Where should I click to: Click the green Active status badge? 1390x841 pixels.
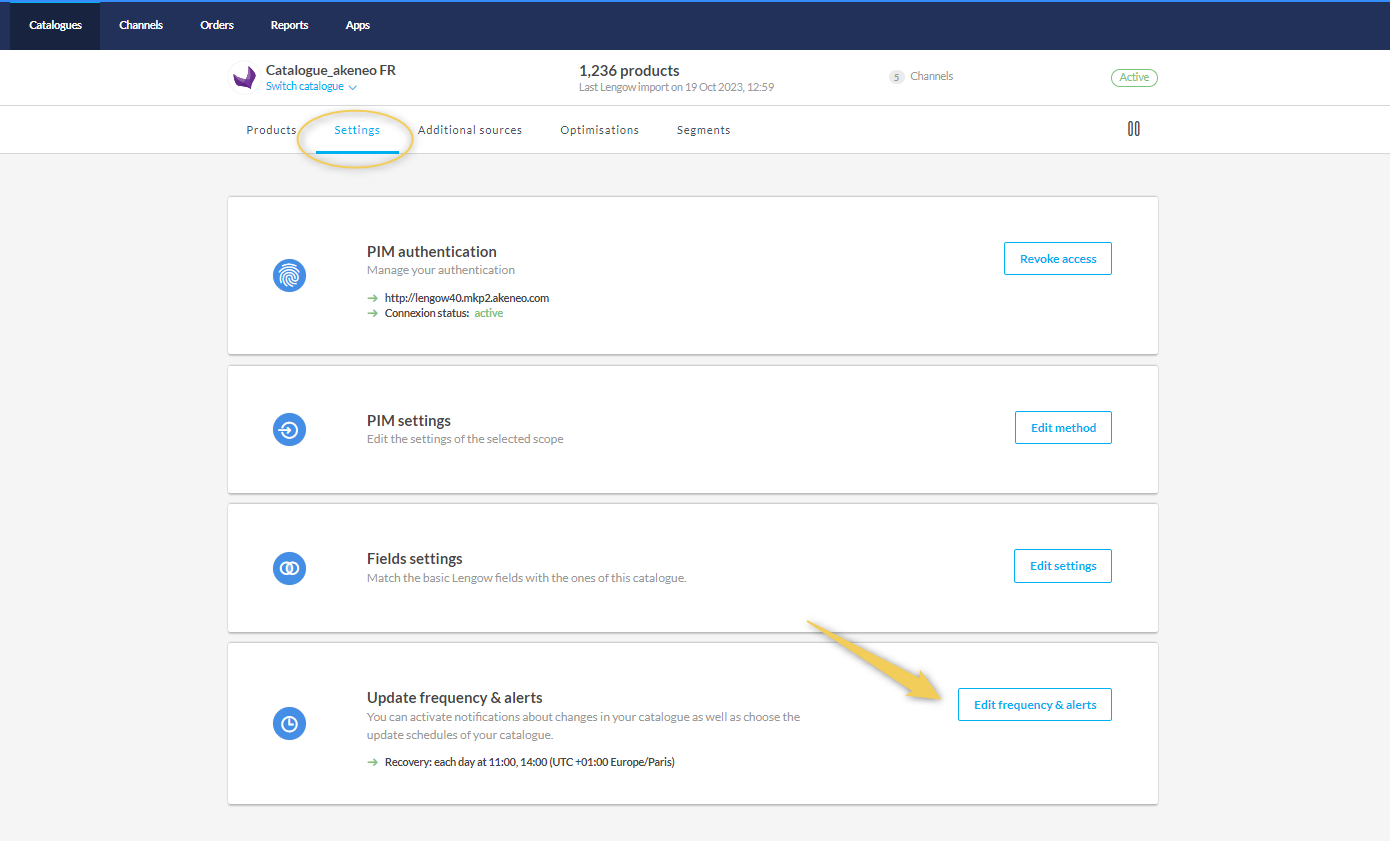point(1133,77)
